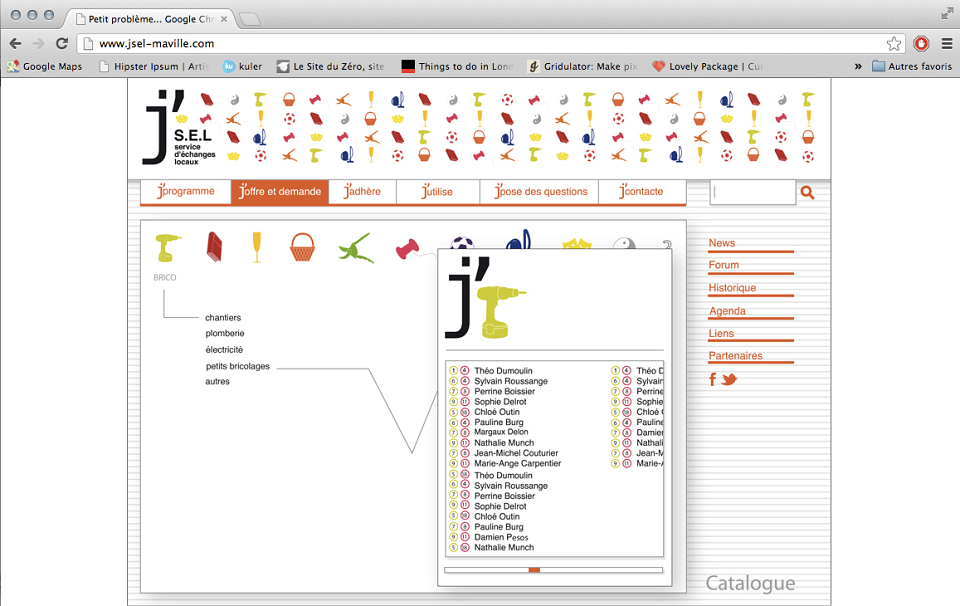Click the orange search magnifier icon
The height and width of the screenshot is (606, 960).
click(x=808, y=192)
